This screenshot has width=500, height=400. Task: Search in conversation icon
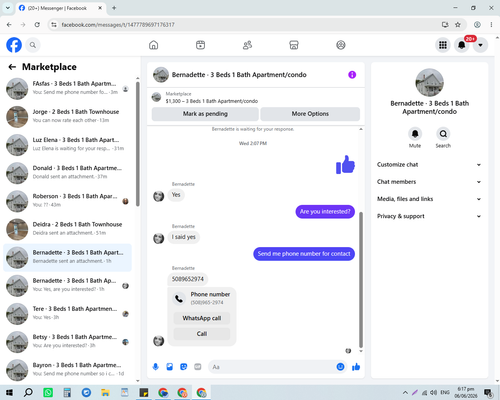pos(443,134)
